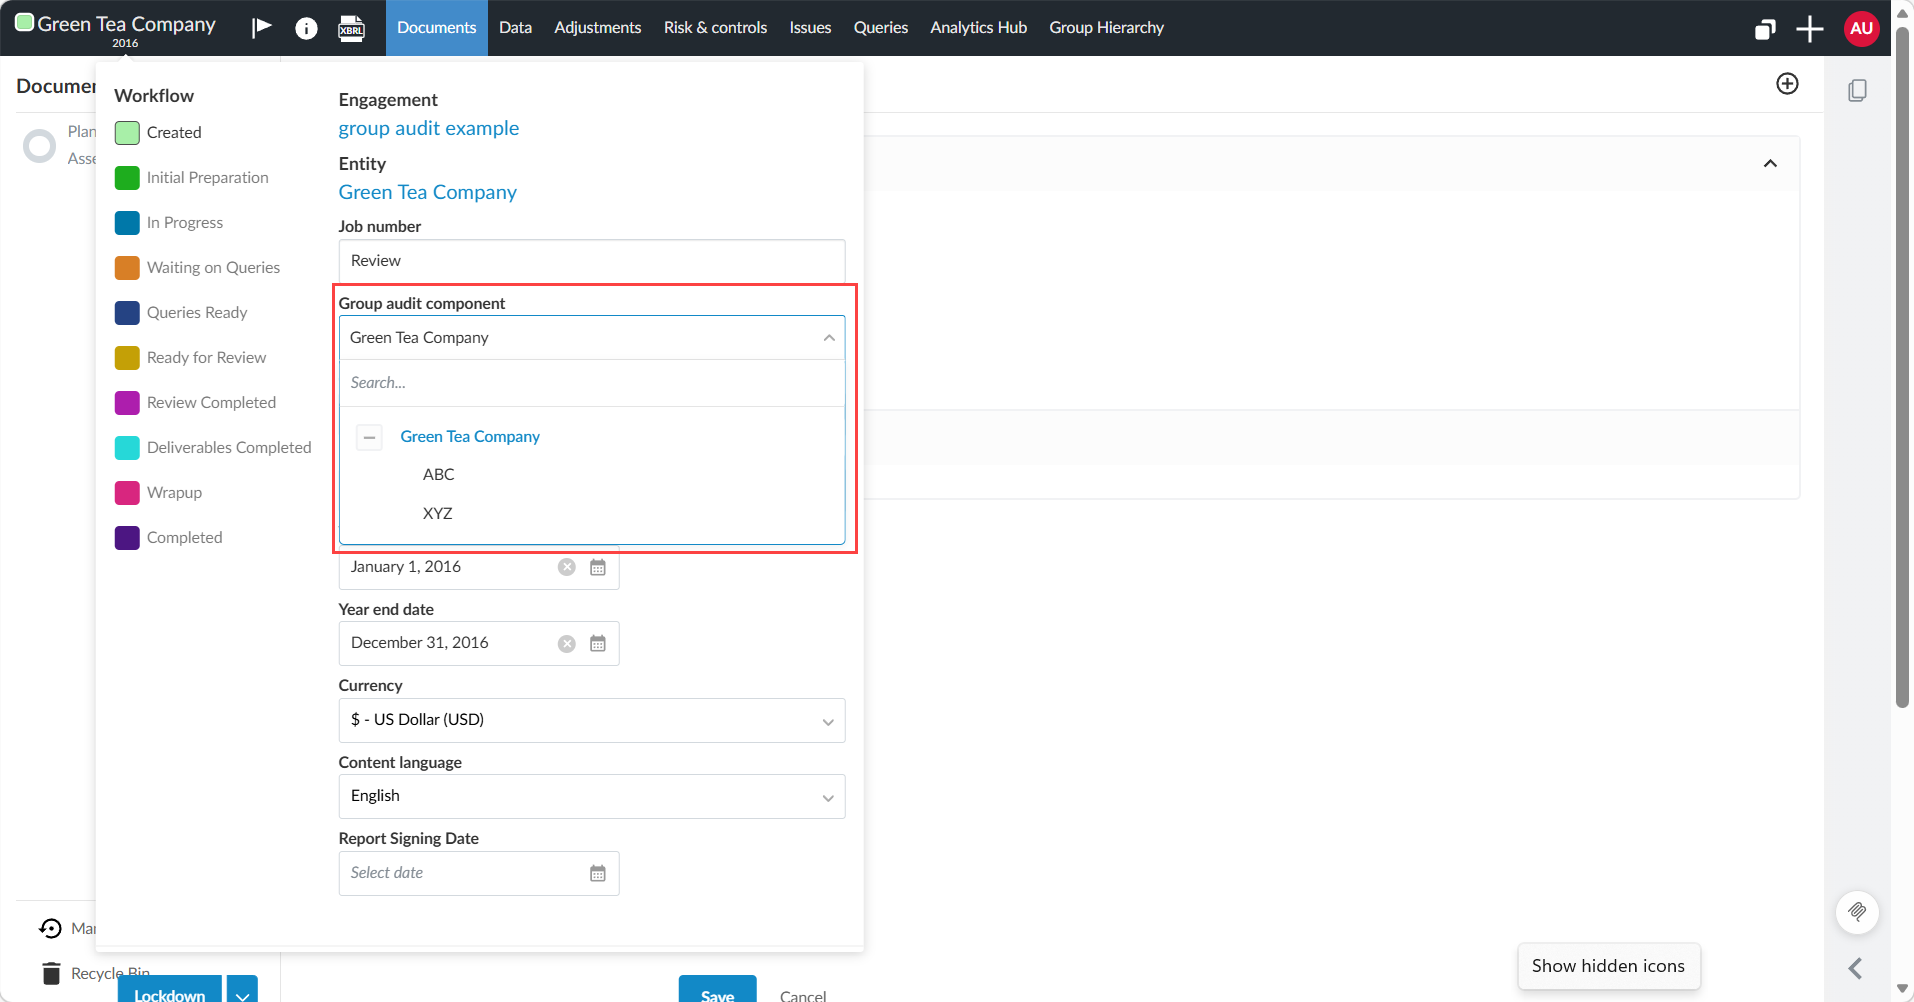Select the Created workflow status

158,132
